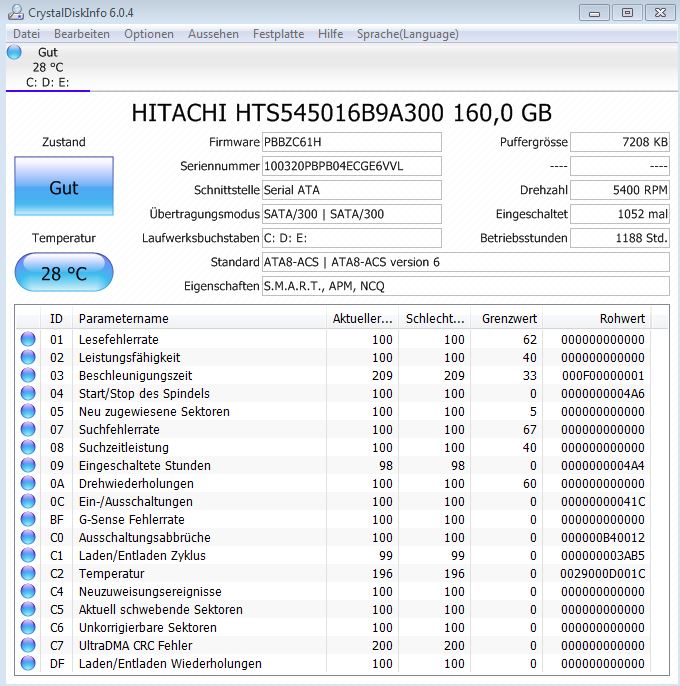This screenshot has height=686, width=680.
Task: Click the Übertragungsmodus field SATA/300
Action: (x=351, y=214)
